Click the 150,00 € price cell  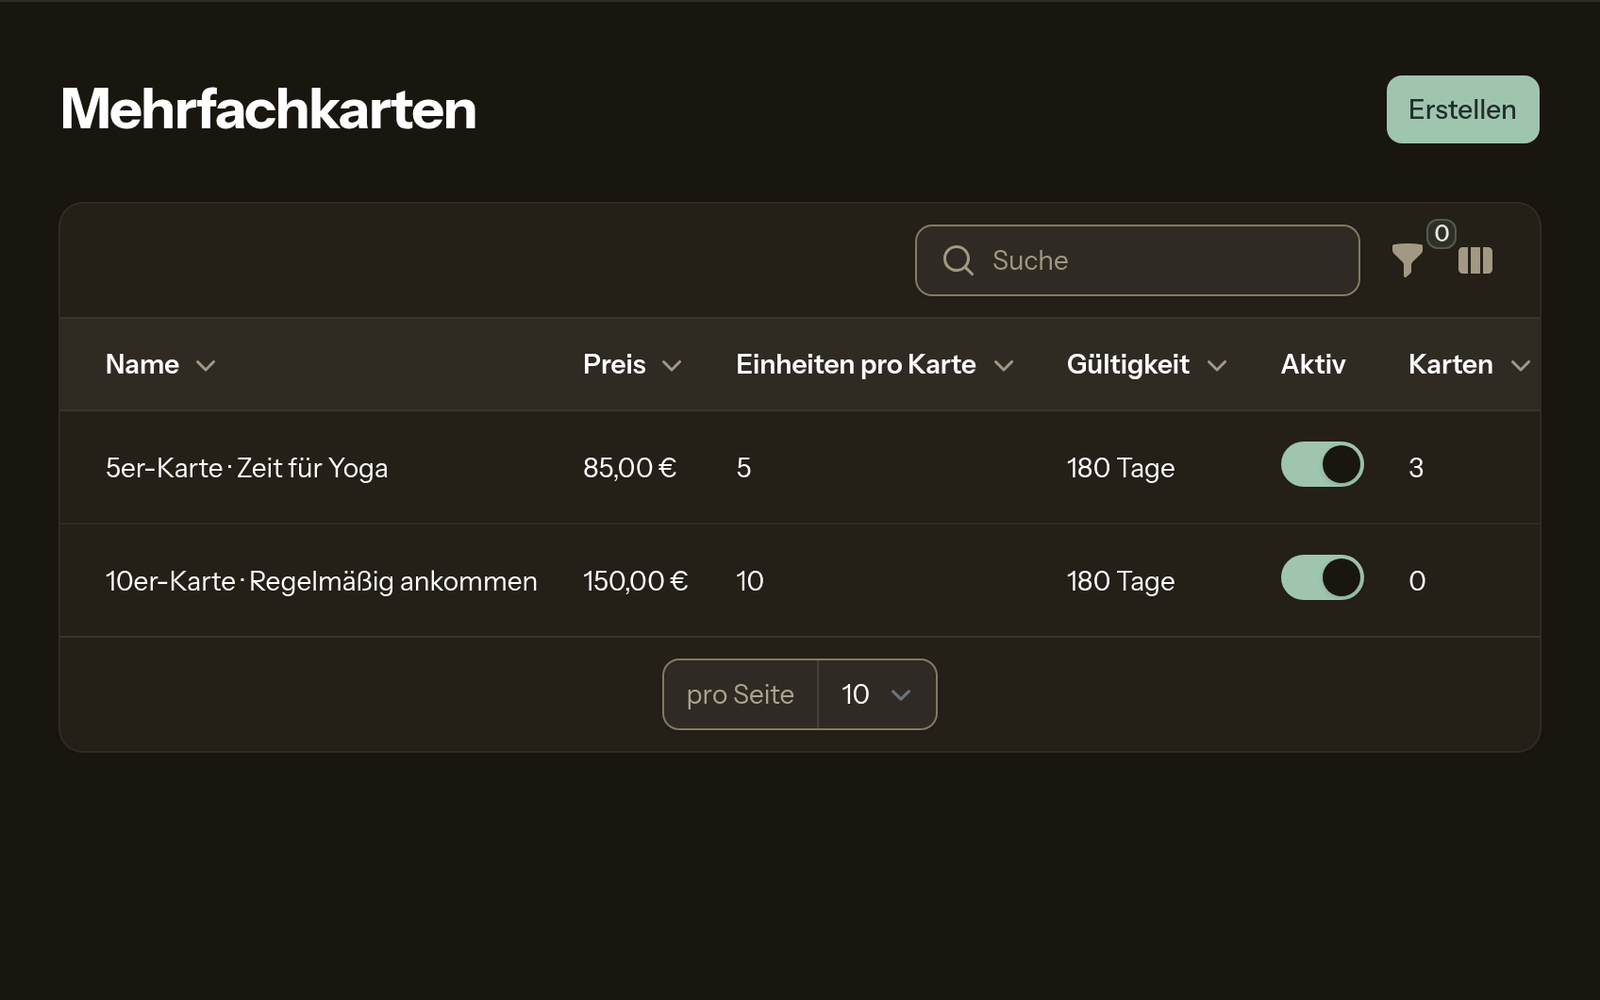(x=636, y=581)
